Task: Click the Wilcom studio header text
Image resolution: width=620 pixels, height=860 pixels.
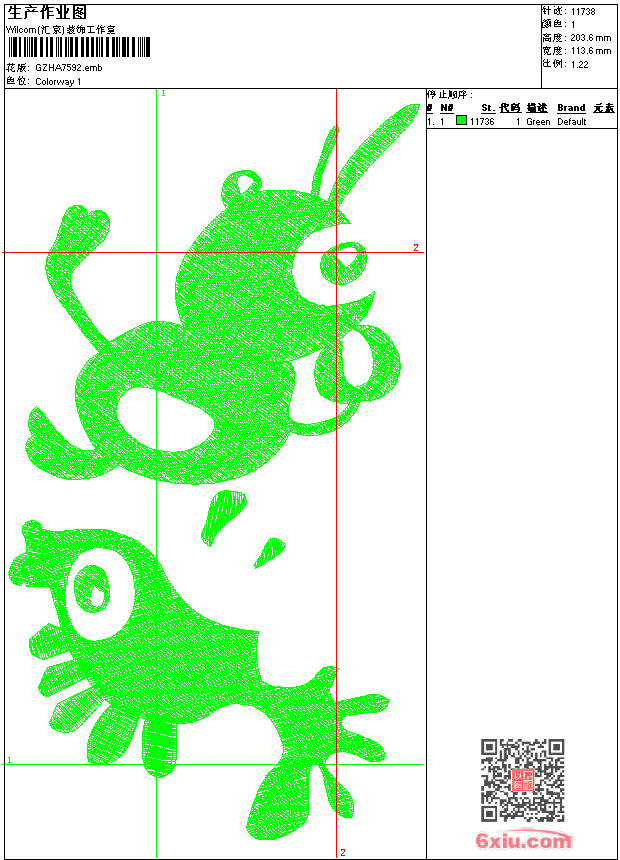Action: coord(60,30)
